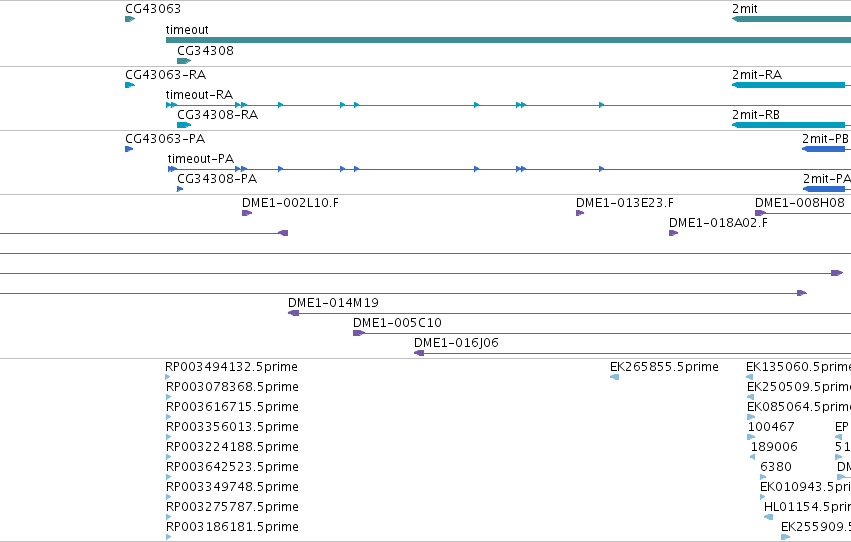Select the DME1-016J06 clone arrow
851x542 pixels.
click(x=419, y=353)
